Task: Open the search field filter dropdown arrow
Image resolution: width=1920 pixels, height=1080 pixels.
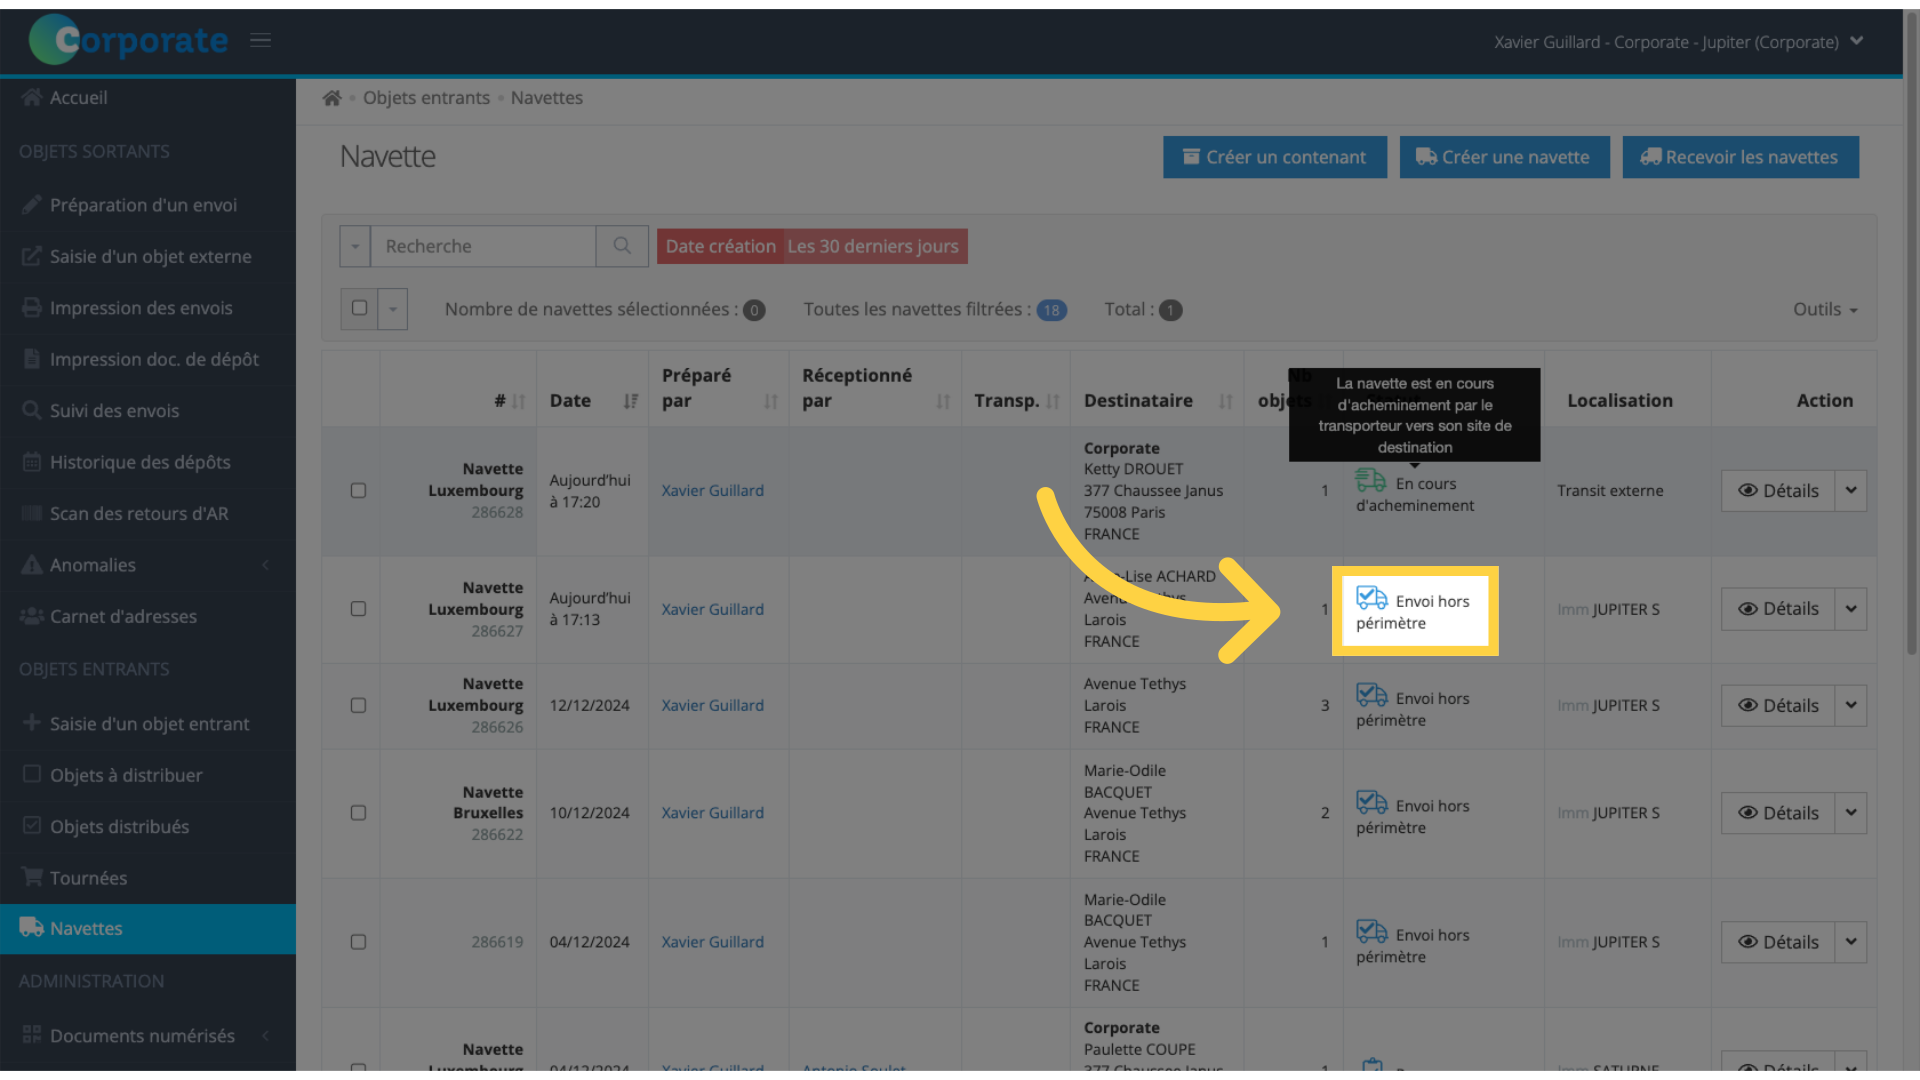Action: (355, 246)
